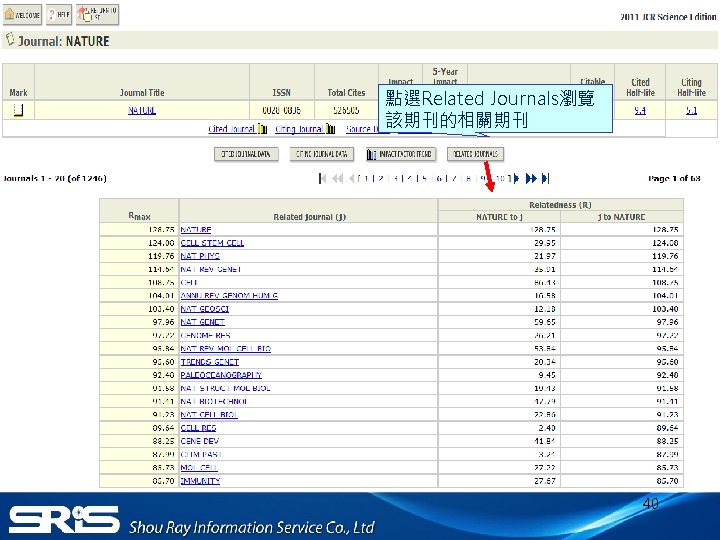Open the GENE DEV journal link
The width and height of the screenshot is (720, 540).
click(199, 441)
